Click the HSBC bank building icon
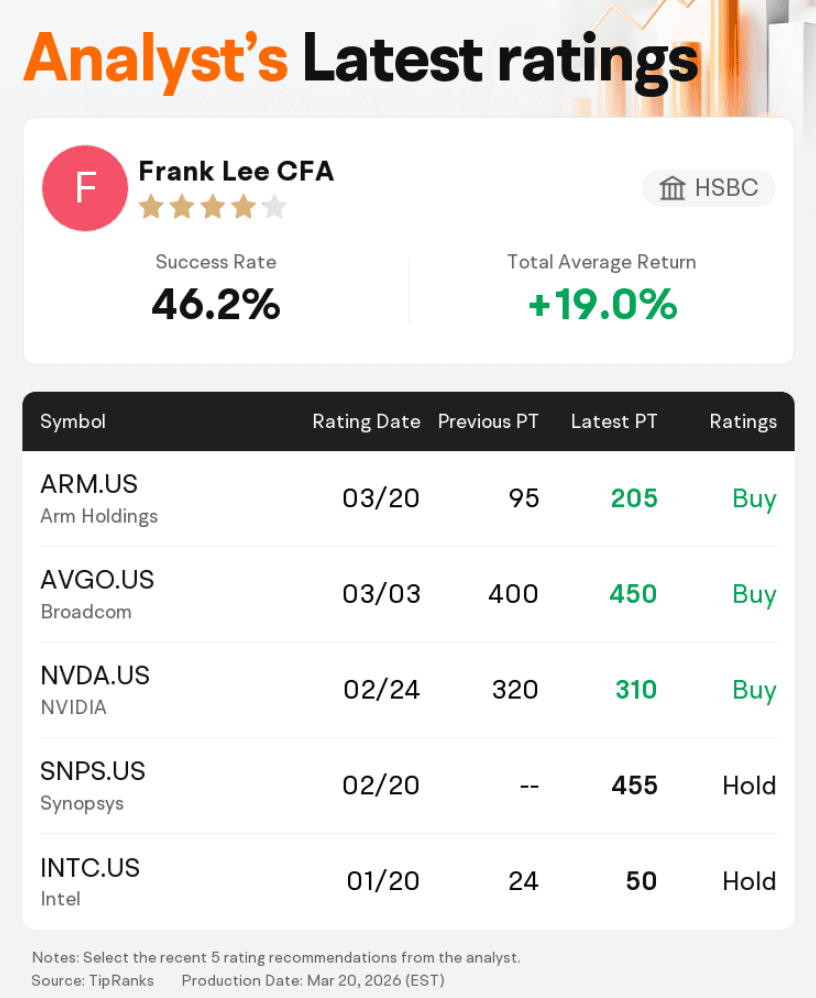Viewport: 816px width, 998px height. tap(672, 188)
